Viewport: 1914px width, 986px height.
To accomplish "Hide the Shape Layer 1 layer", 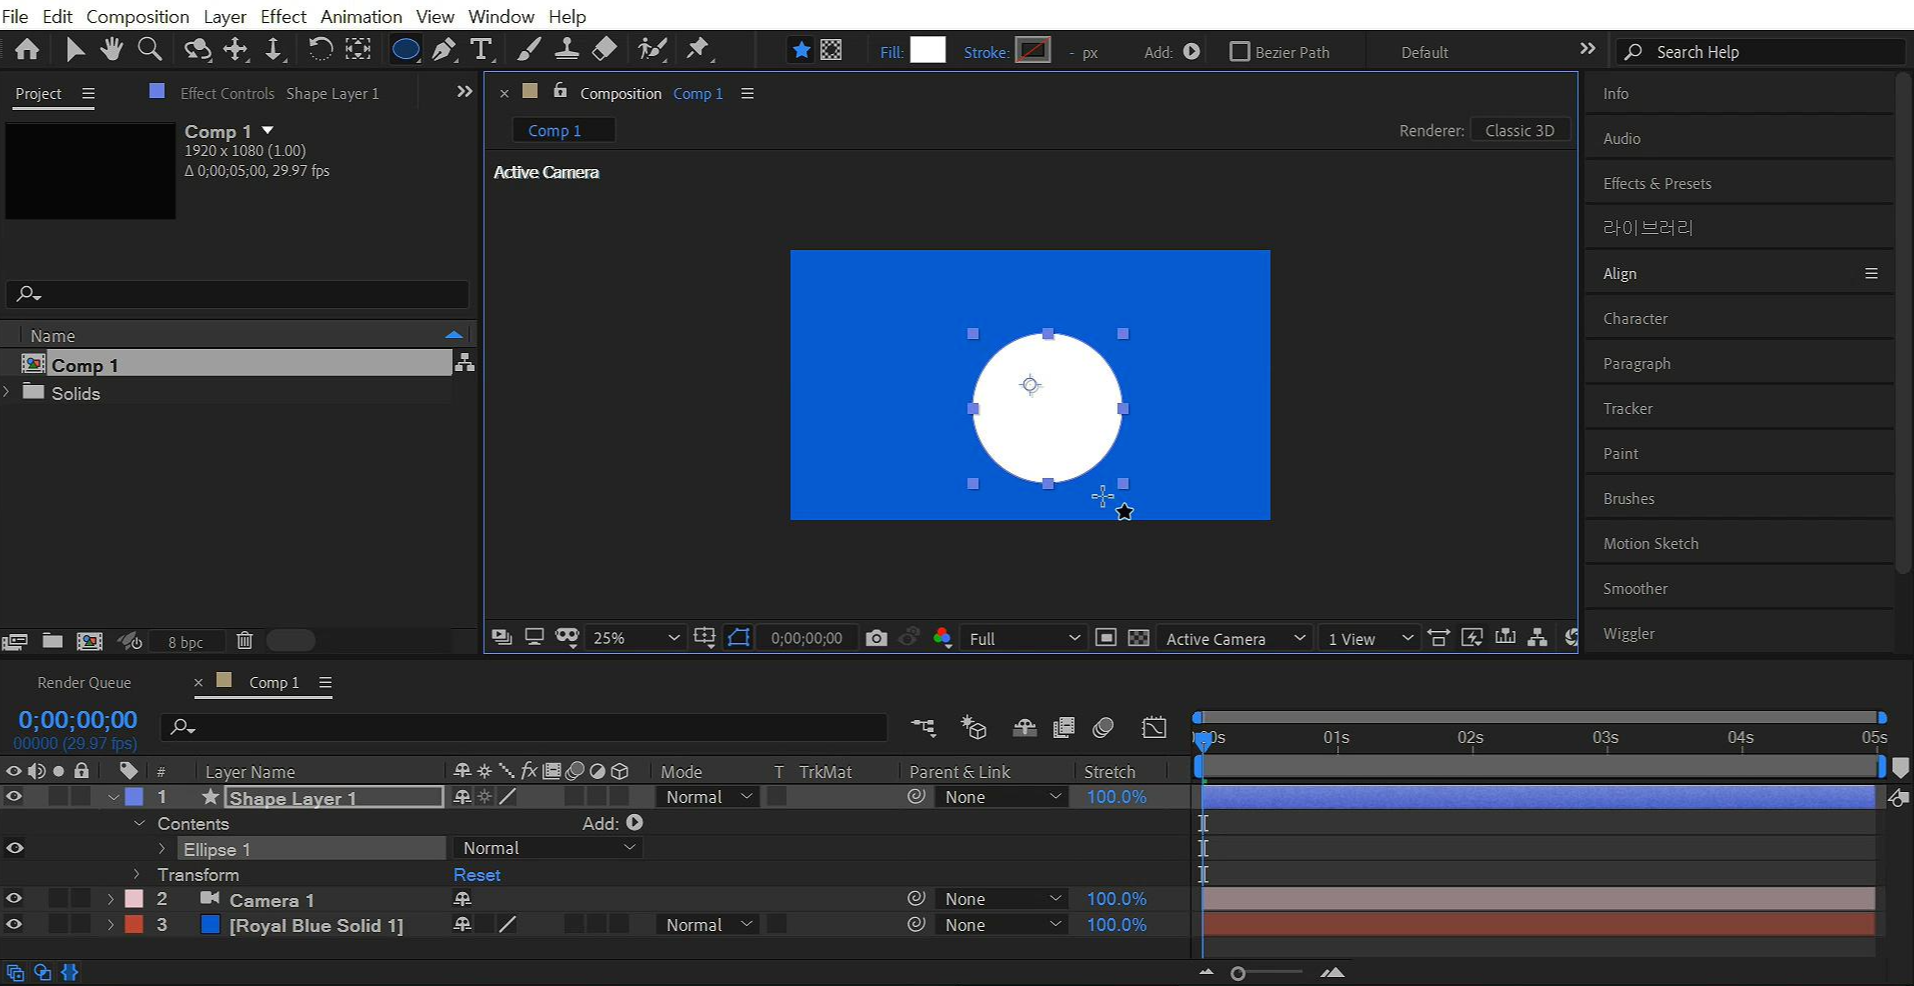I will [14, 797].
